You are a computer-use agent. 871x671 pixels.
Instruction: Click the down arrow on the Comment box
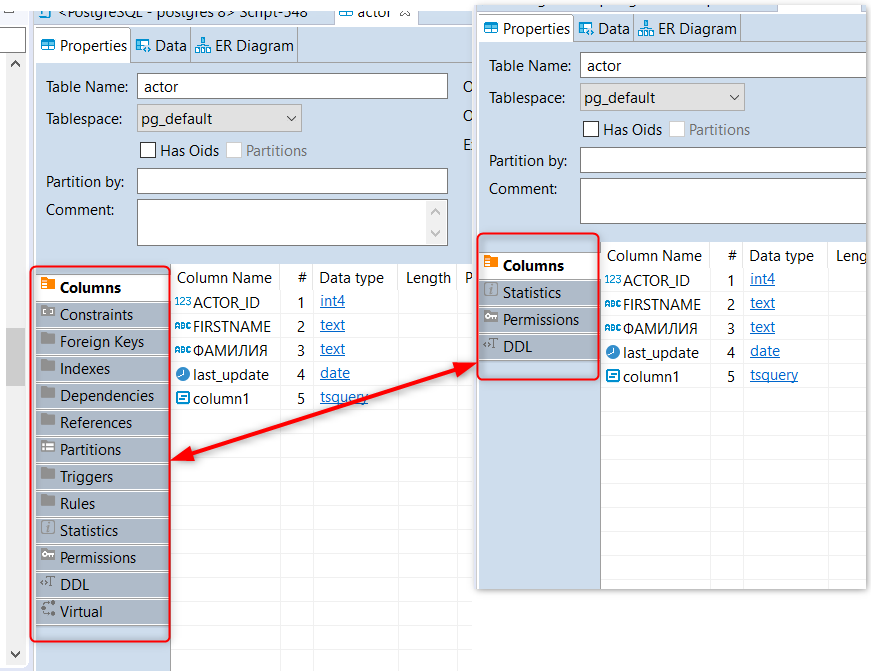(435, 231)
